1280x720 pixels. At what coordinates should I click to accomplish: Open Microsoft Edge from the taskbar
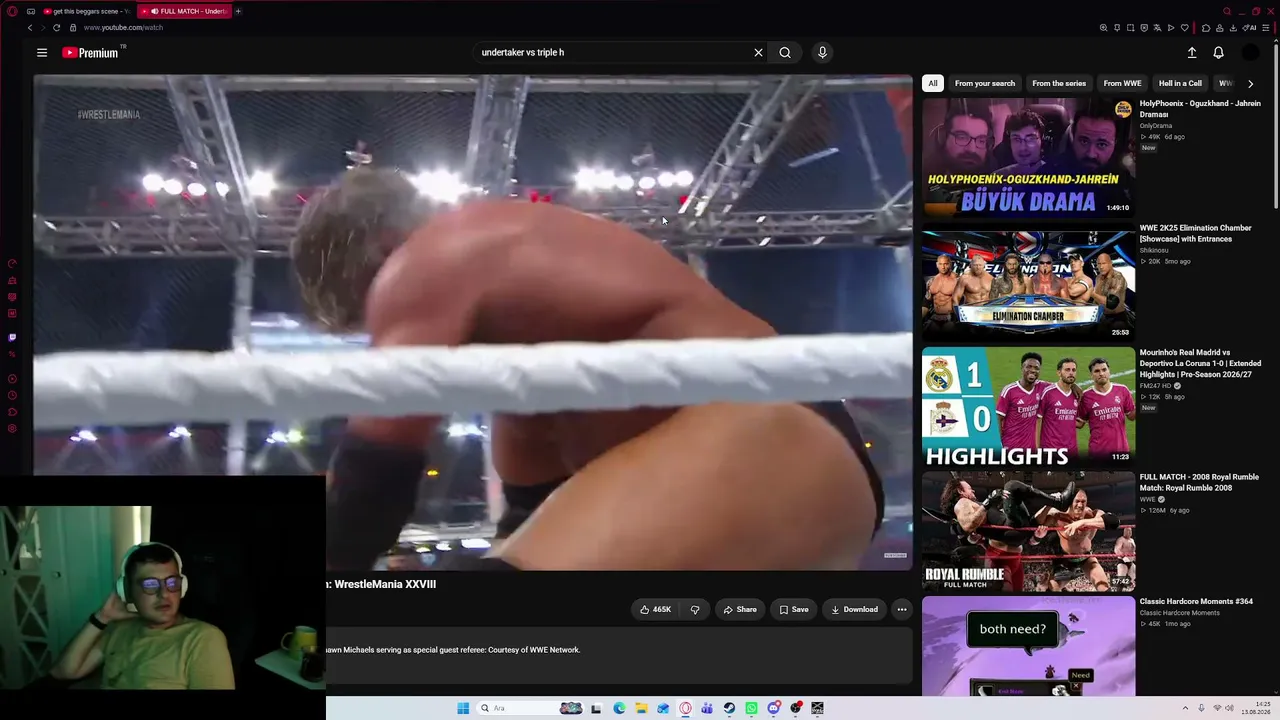point(619,708)
